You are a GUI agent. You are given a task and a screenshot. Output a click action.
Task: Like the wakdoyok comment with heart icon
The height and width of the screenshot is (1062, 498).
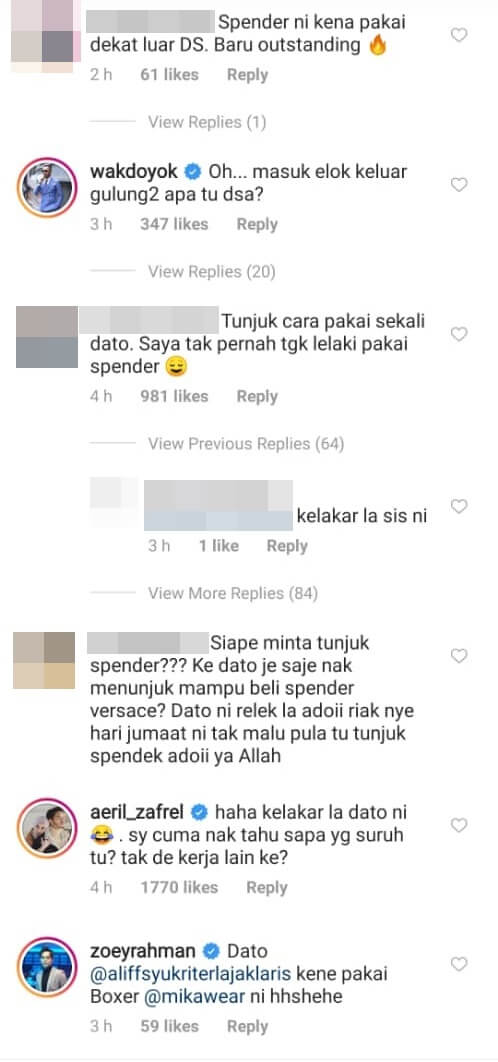459,184
